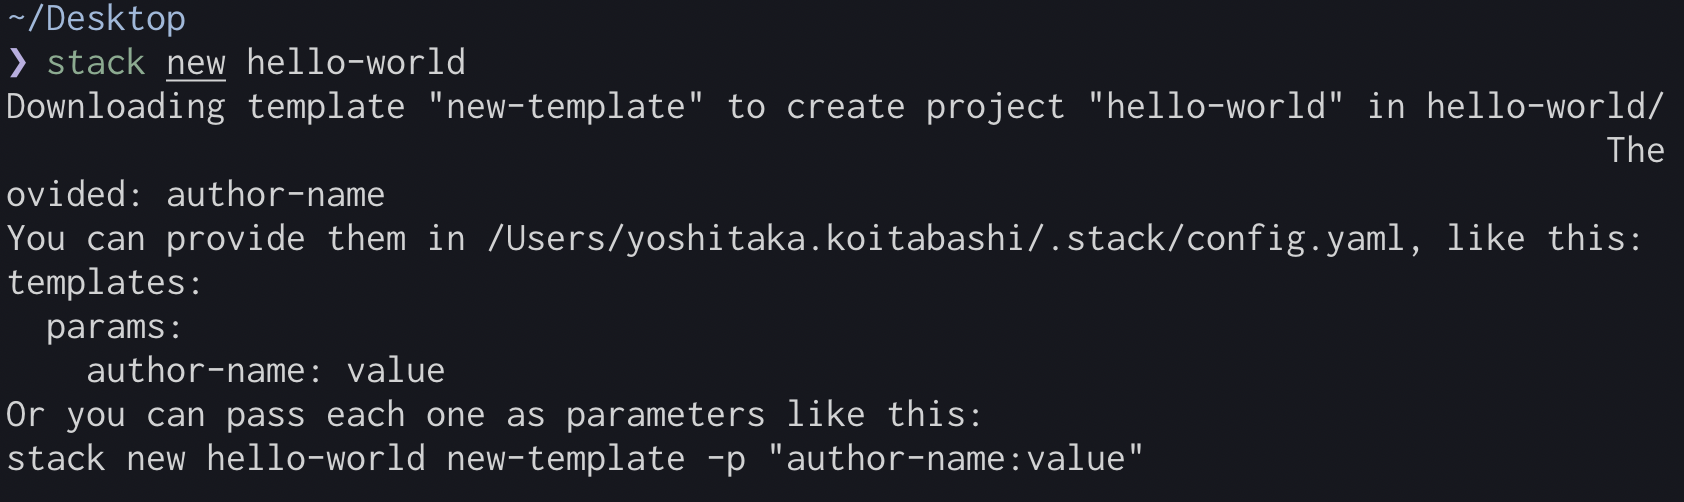The image size is (1684, 502).
Task: Click the '-p' flag in example command
Action: [726, 460]
